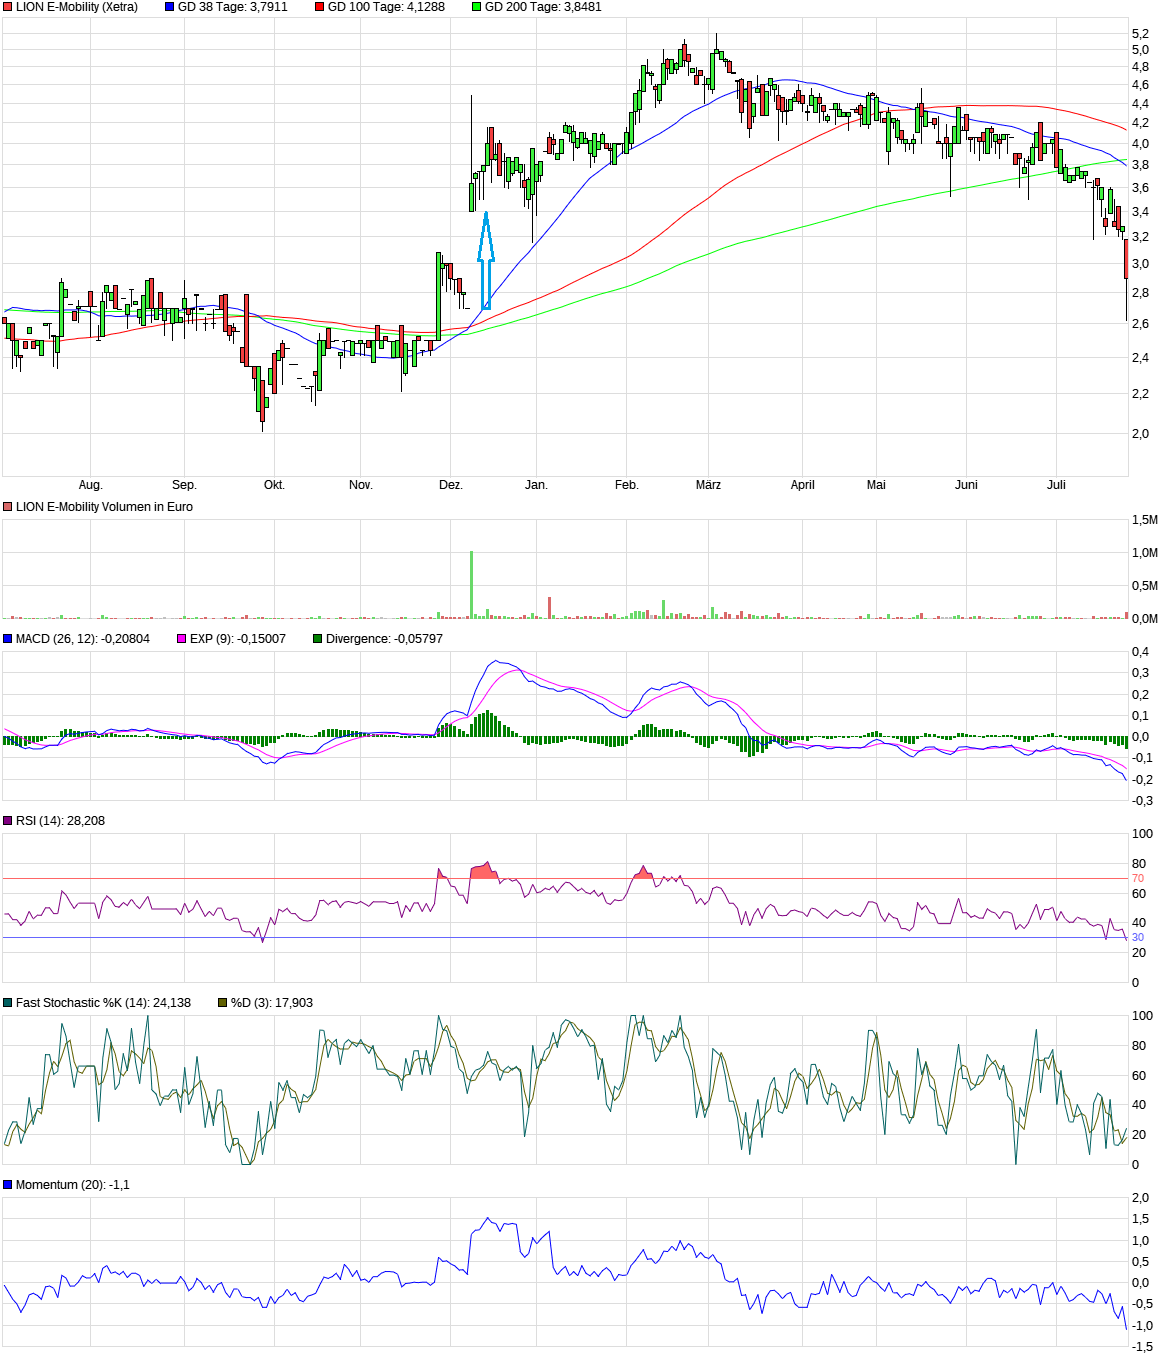Click the olive %D (3) legend icon
This screenshot has width=1175, height=1358.
tap(223, 1003)
